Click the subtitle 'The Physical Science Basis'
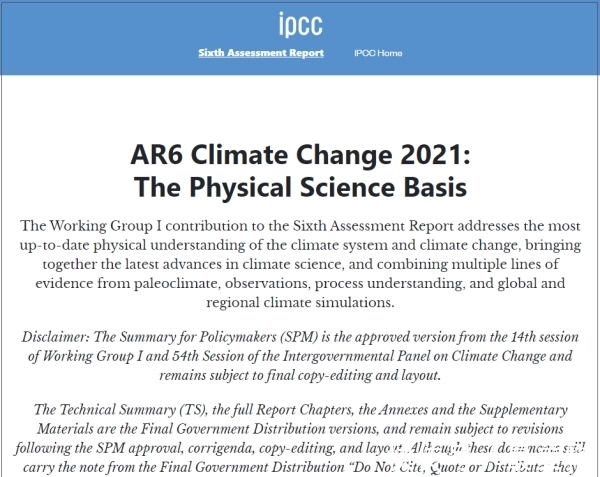The height and width of the screenshot is (477, 600). pyautogui.click(x=300, y=187)
